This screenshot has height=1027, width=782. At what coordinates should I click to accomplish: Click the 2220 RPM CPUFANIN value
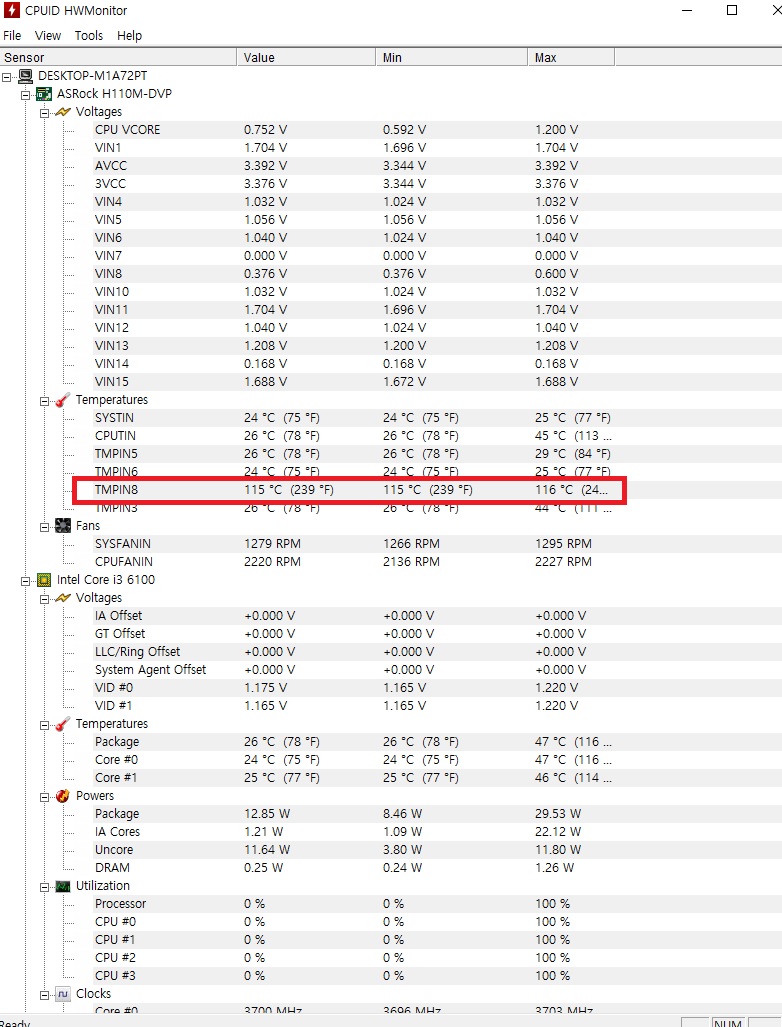tap(272, 561)
